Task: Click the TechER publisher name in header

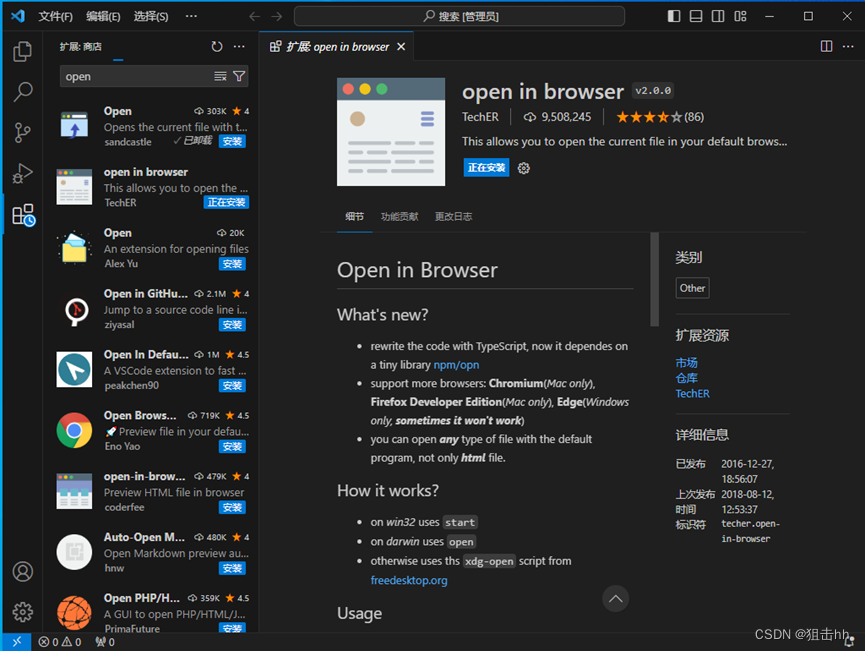Action: [x=480, y=117]
